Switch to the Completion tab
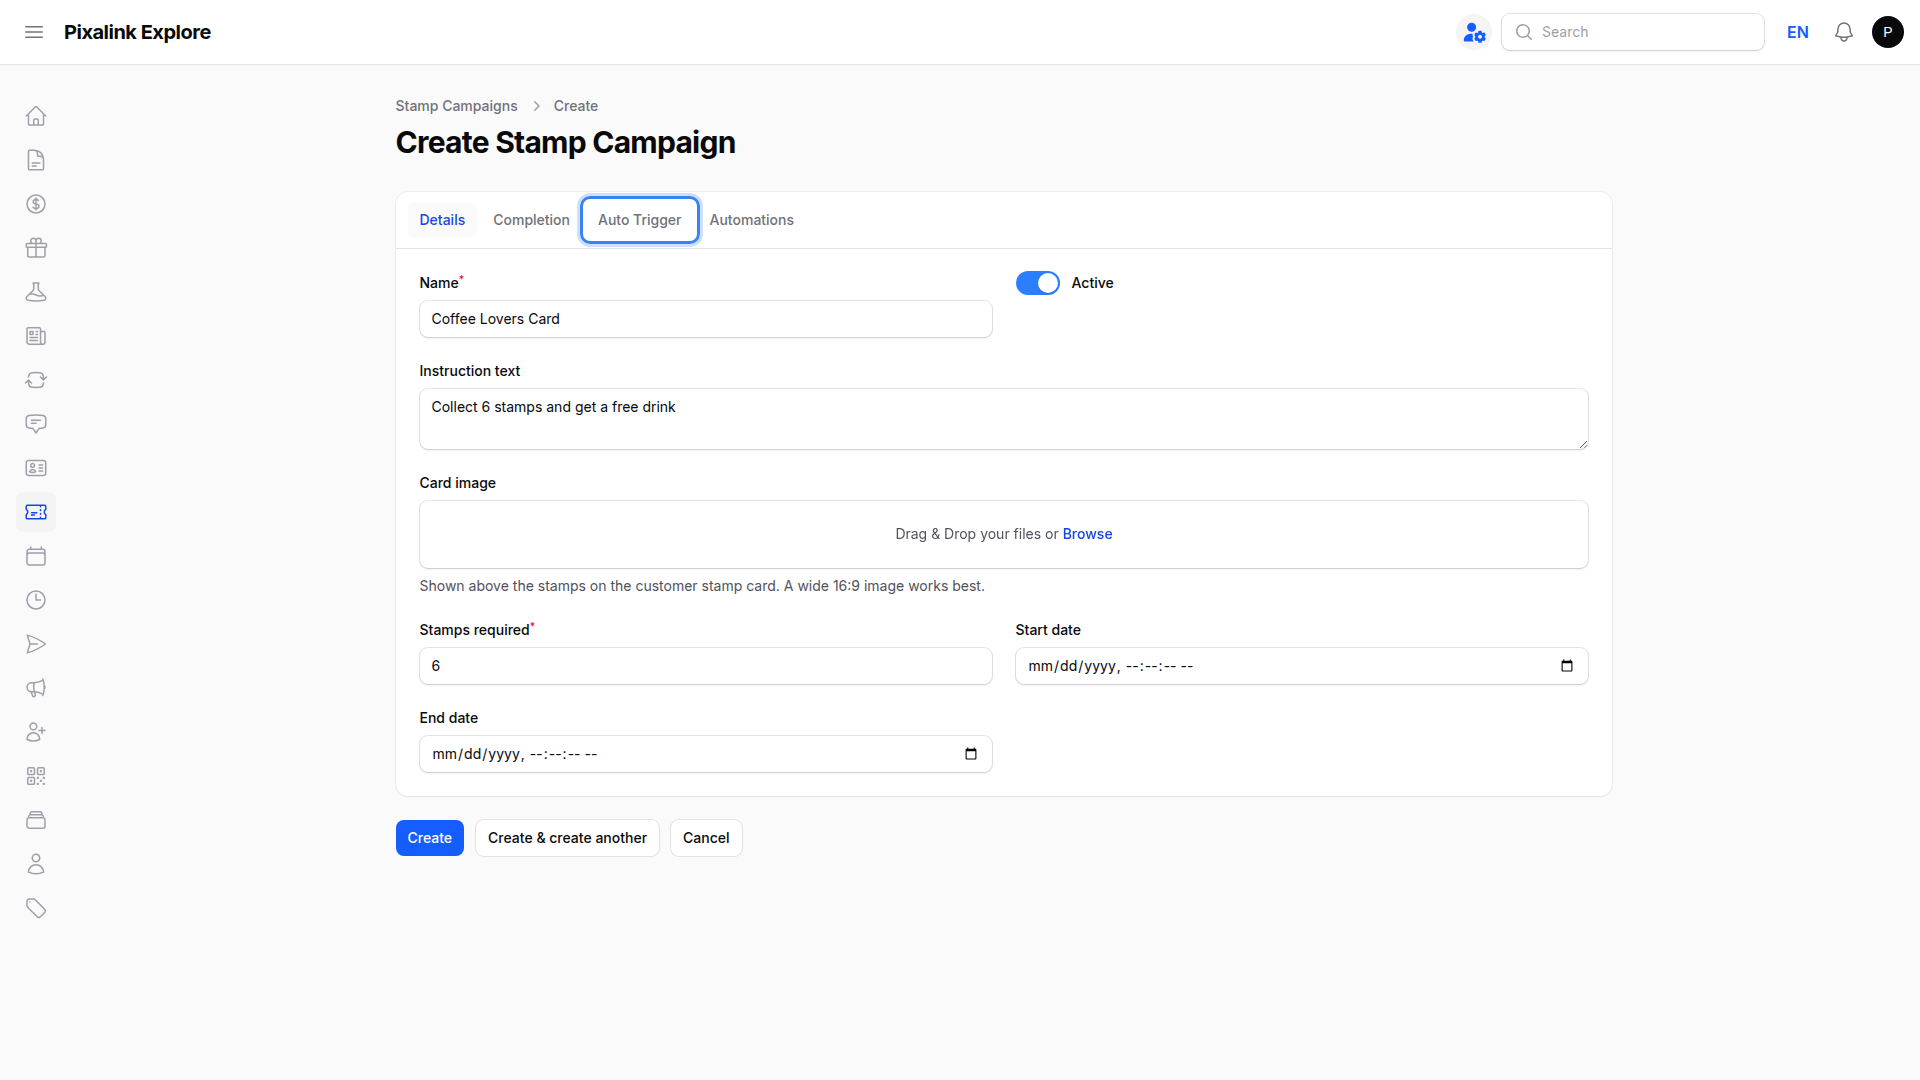The height and width of the screenshot is (1080, 1920). click(x=531, y=220)
